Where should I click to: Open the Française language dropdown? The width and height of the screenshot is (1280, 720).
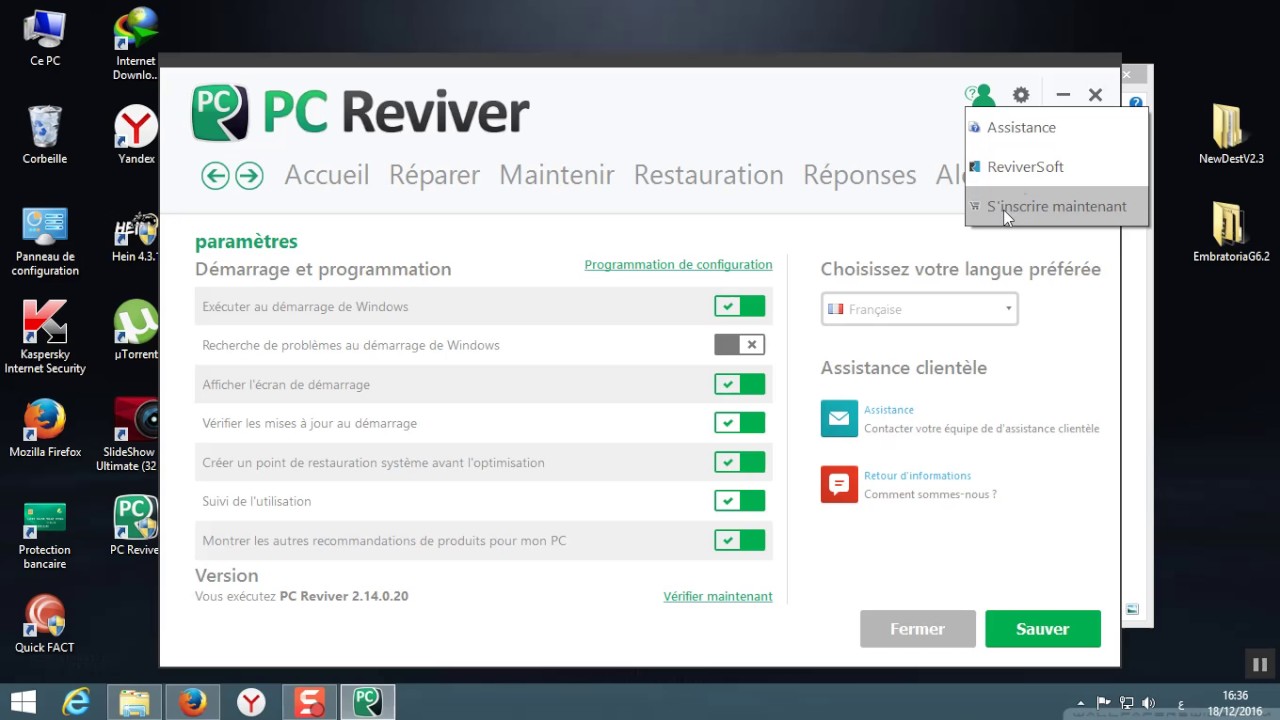(919, 309)
